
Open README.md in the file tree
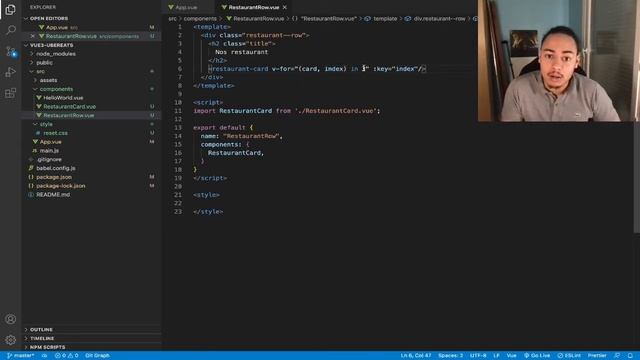53,195
